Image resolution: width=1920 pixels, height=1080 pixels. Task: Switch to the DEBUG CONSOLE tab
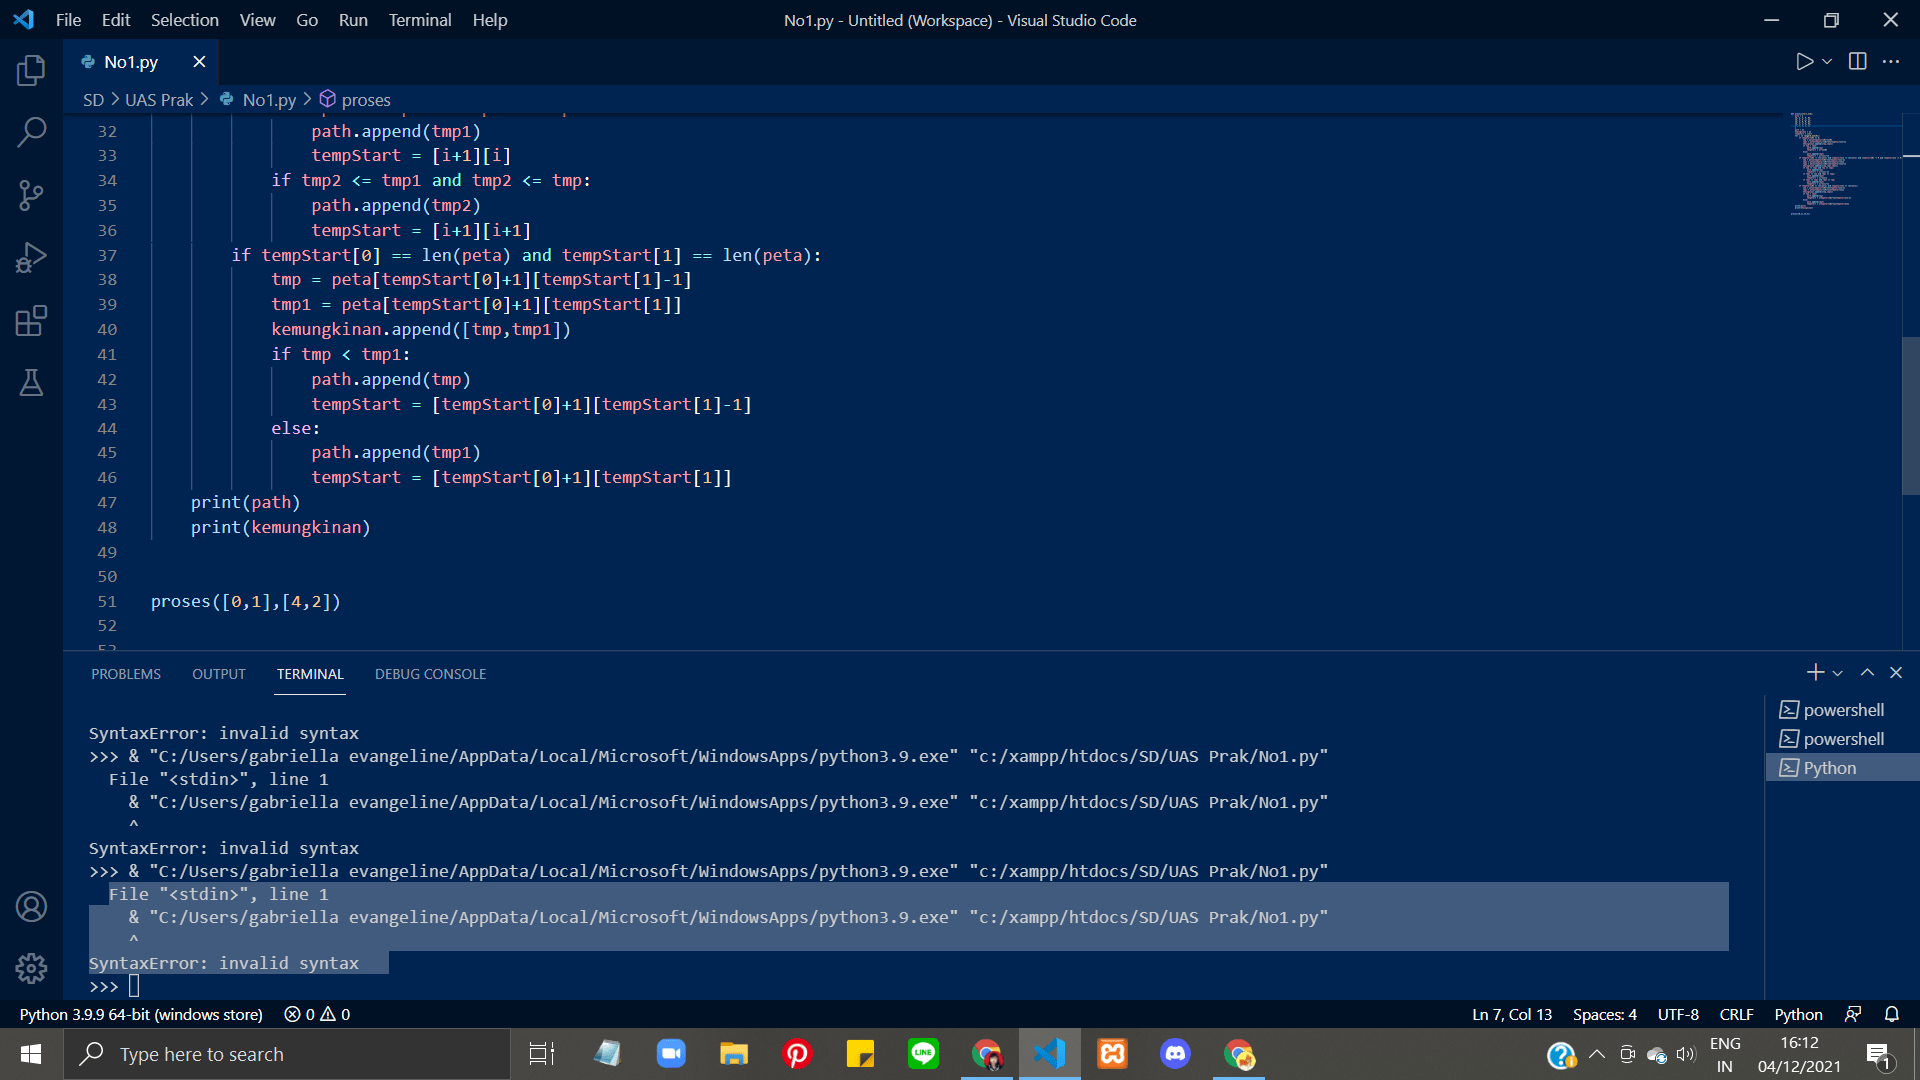(430, 674)
